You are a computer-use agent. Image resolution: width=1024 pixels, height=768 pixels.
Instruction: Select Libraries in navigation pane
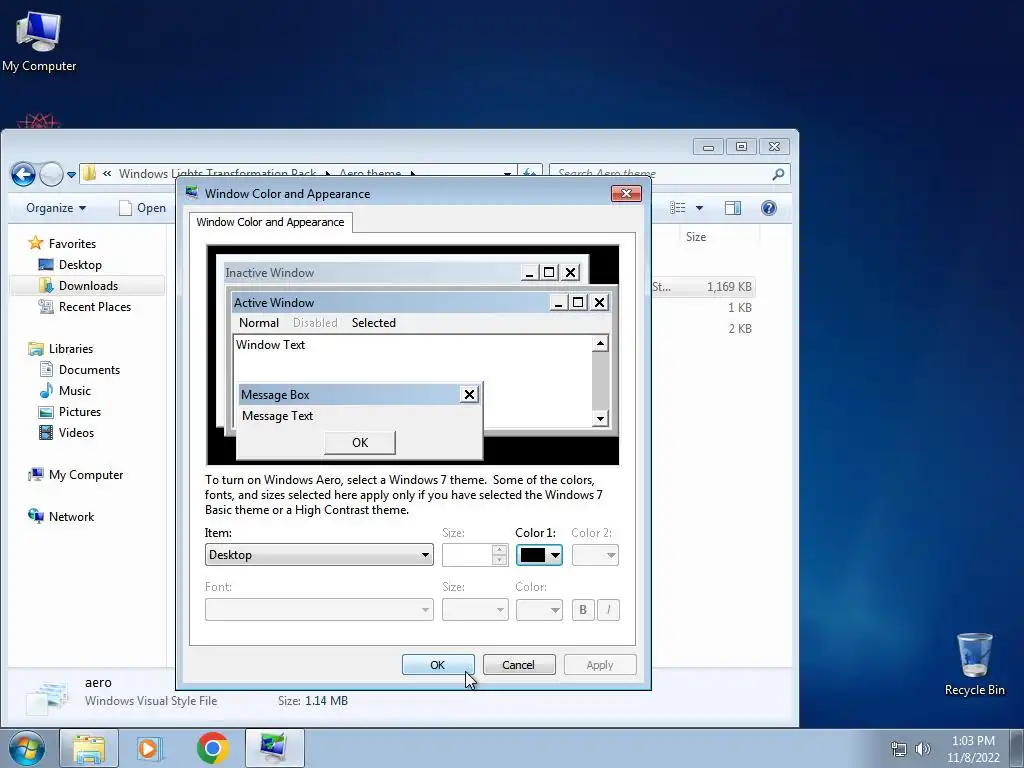71,348
